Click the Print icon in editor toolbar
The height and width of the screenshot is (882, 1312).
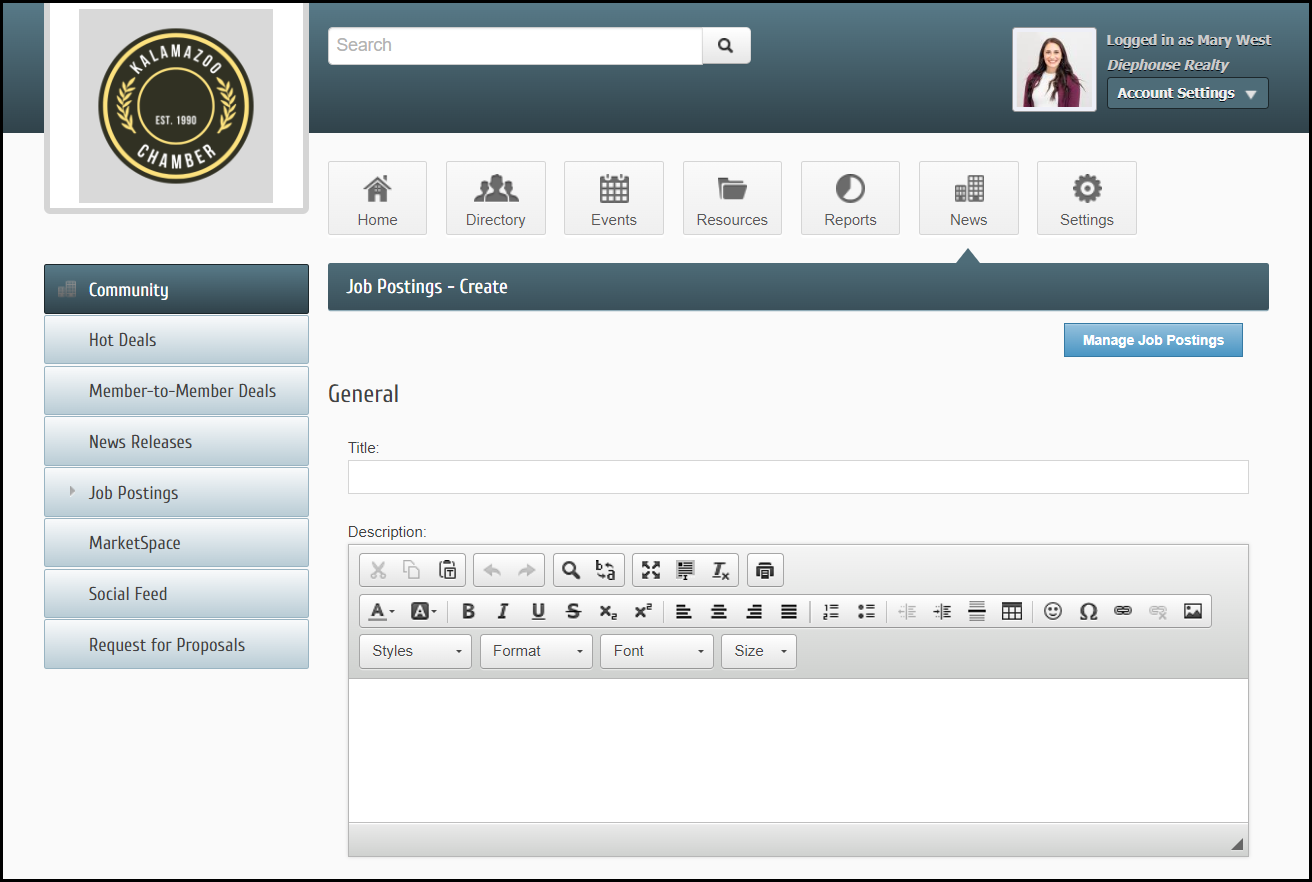coord(765,570)
